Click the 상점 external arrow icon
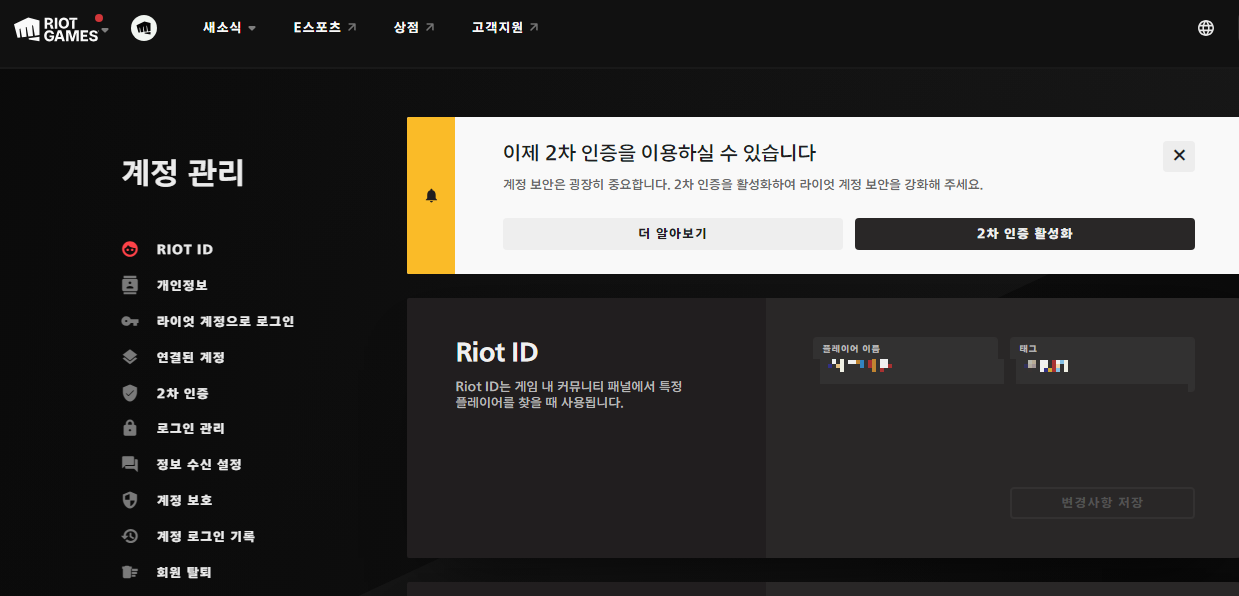1239x596 pixels. pos(430,28)
